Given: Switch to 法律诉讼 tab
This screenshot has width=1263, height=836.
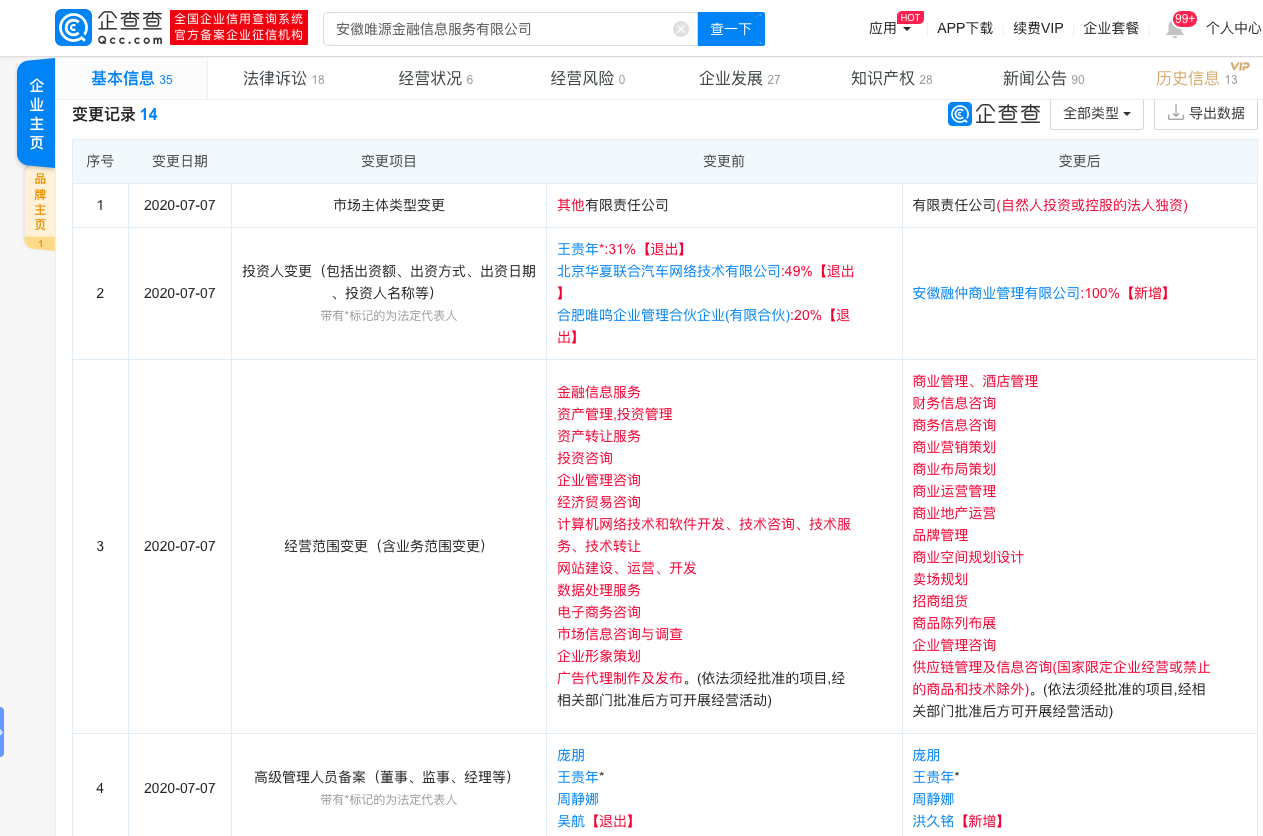Looking at the screenshot, I should pos(283,78).
